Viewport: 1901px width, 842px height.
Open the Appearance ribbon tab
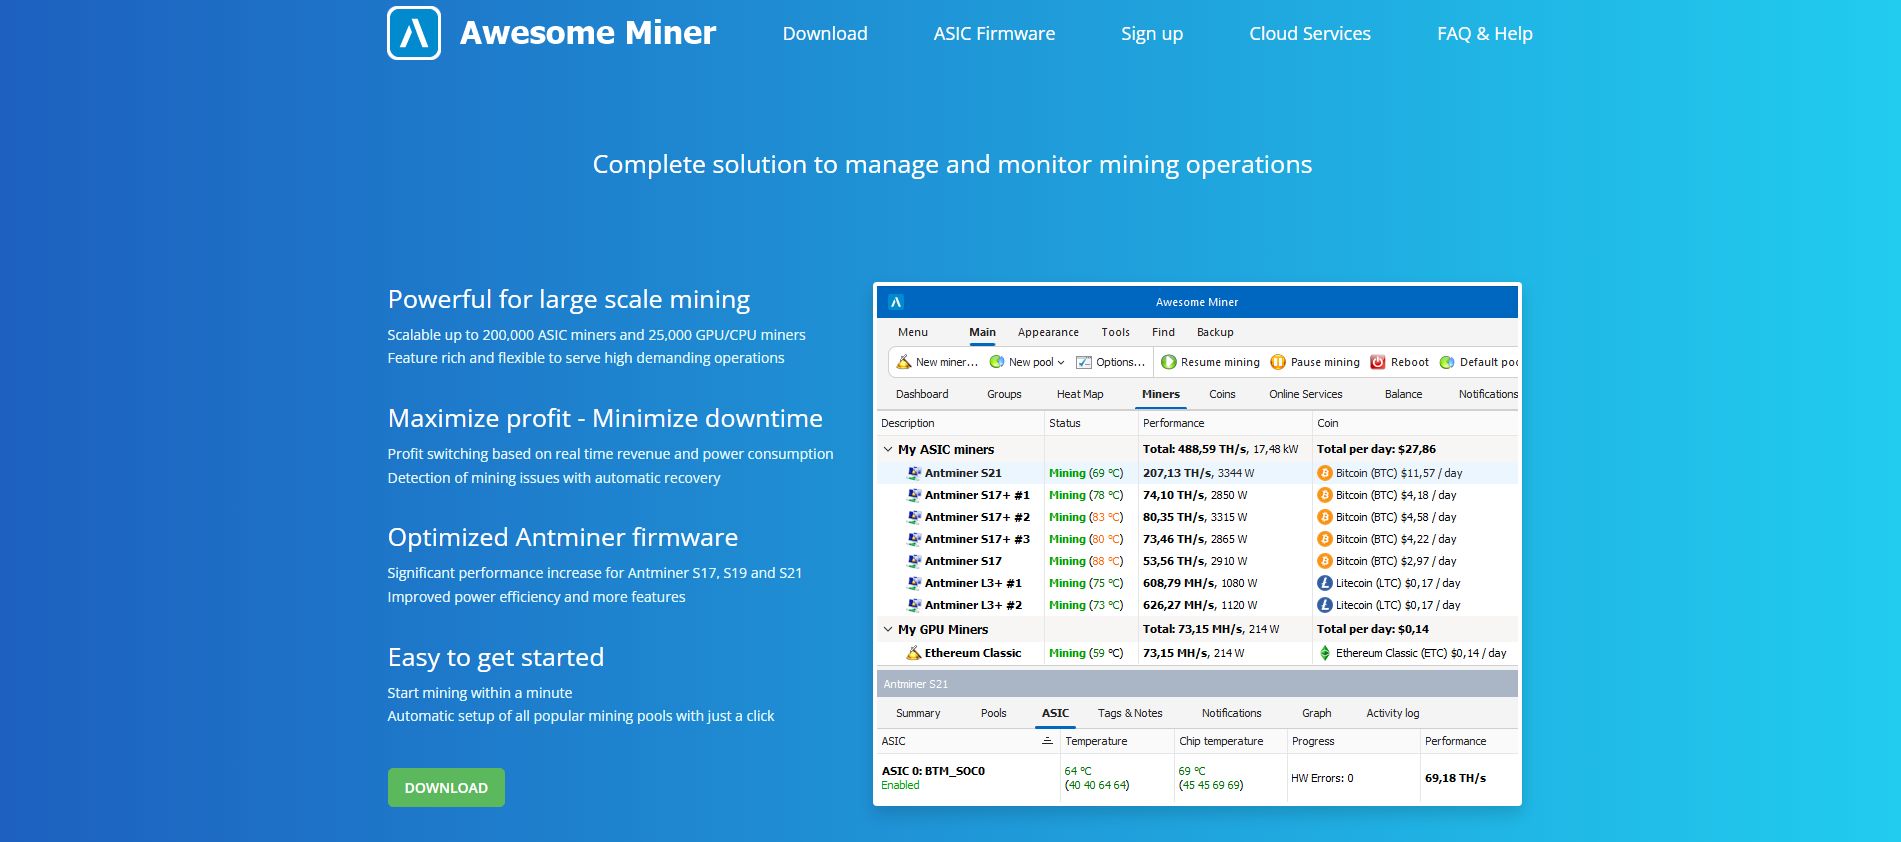pos(1048,332)
